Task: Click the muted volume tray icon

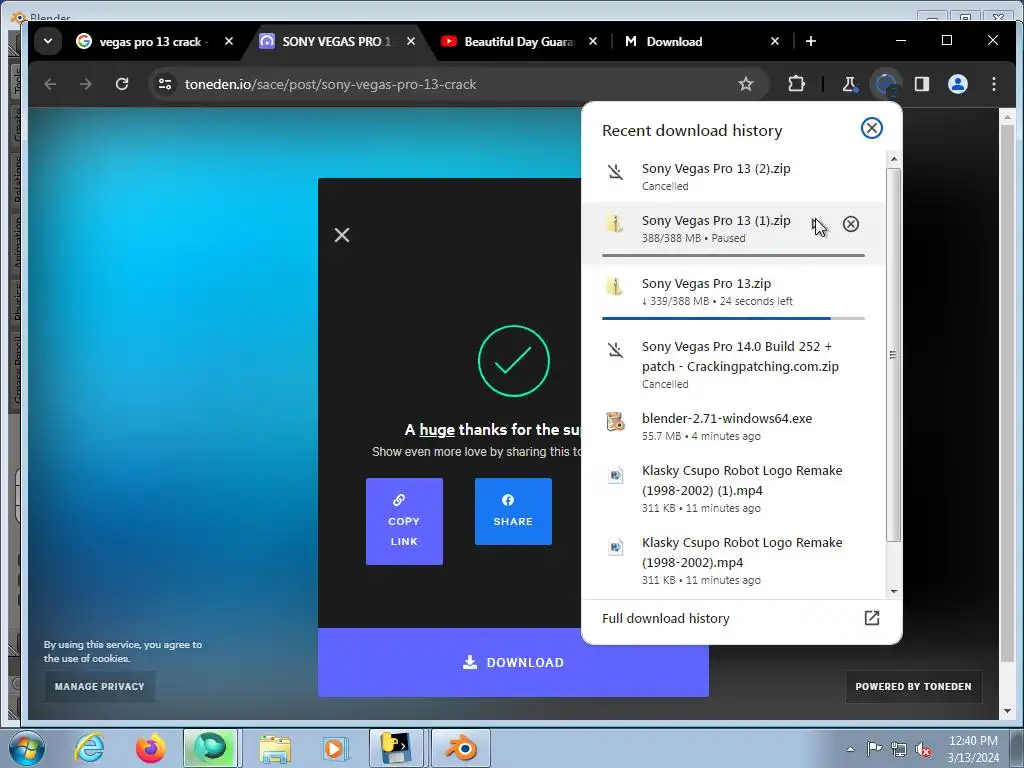Action: pos(922,750)
